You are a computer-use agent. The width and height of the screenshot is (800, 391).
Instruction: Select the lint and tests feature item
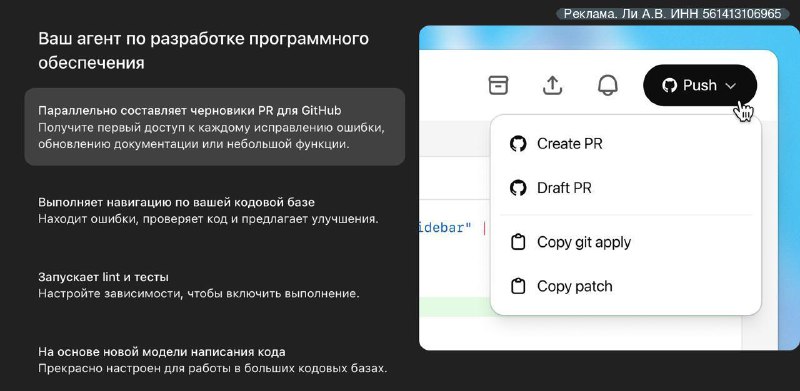pyautogui.click(x=199, y=285)
